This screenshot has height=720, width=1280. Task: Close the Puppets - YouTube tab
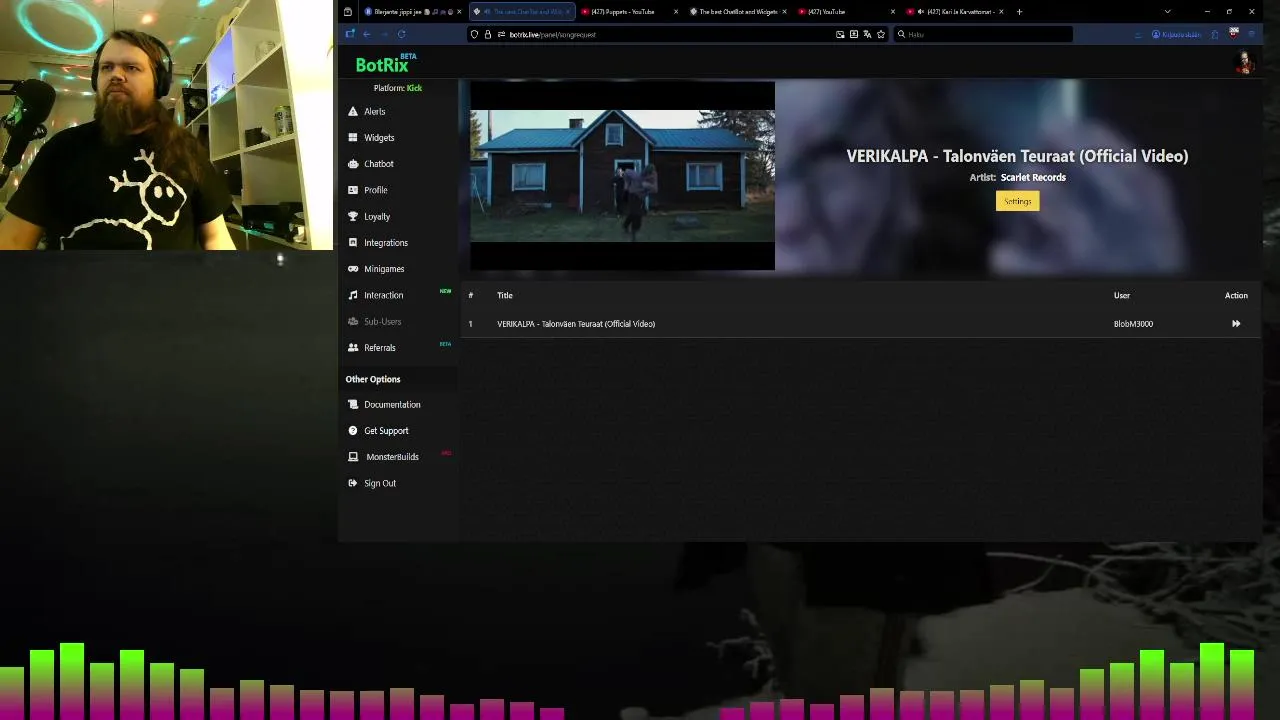coord(676,12)
